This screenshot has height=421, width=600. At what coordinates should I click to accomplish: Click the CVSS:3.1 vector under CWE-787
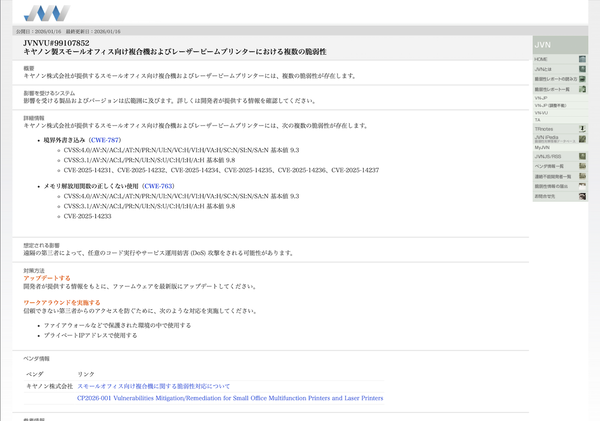[x=149, y=160]
